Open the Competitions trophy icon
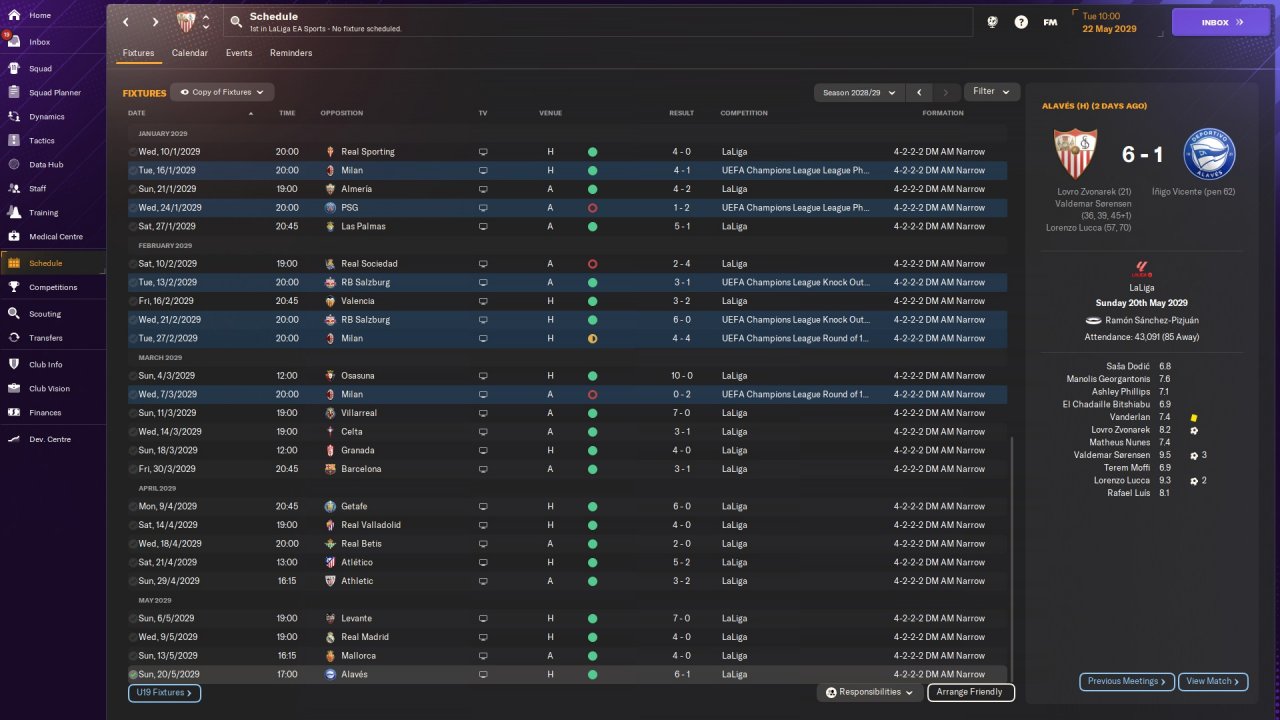Screen dimensions: 1280x720 [x=14, y=287]
